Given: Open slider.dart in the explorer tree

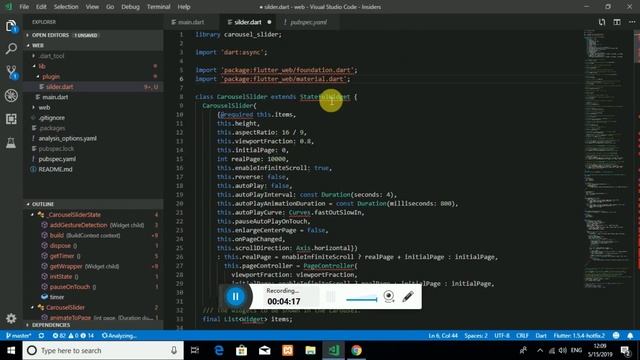Looking at the screenshot, I should 93,87.
